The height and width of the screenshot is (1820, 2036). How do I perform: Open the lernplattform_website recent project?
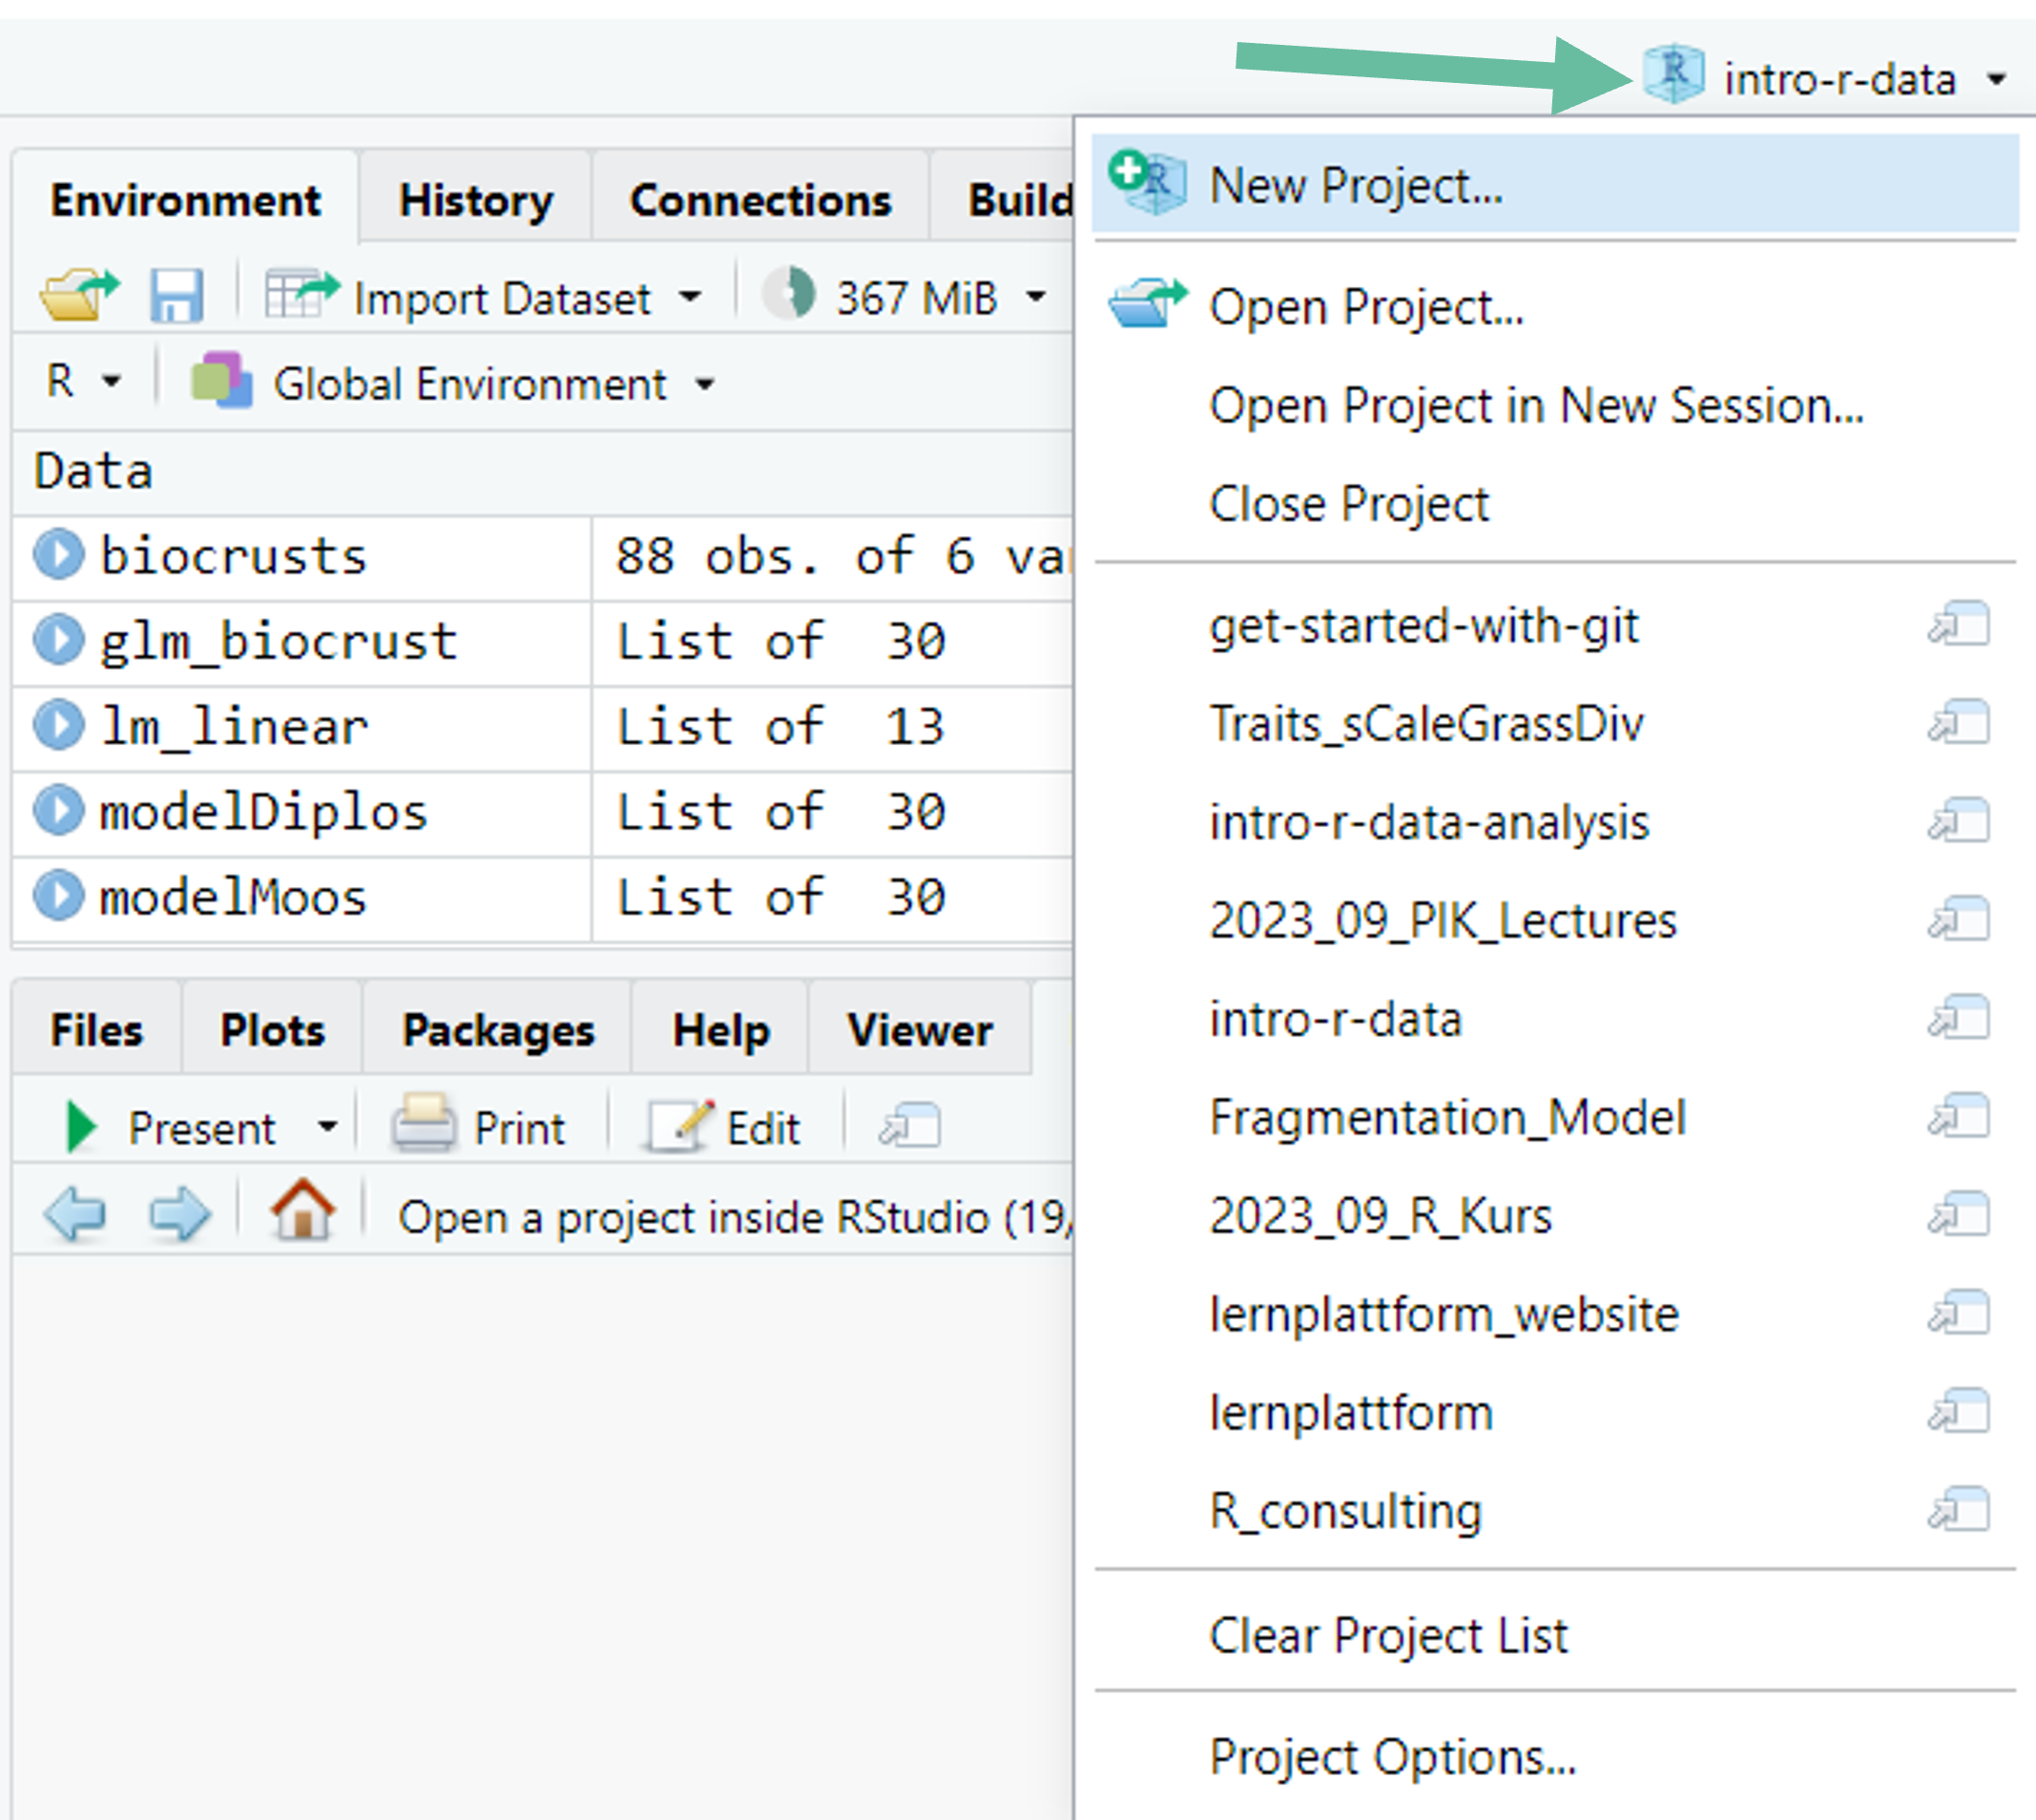point(1443,1314)
